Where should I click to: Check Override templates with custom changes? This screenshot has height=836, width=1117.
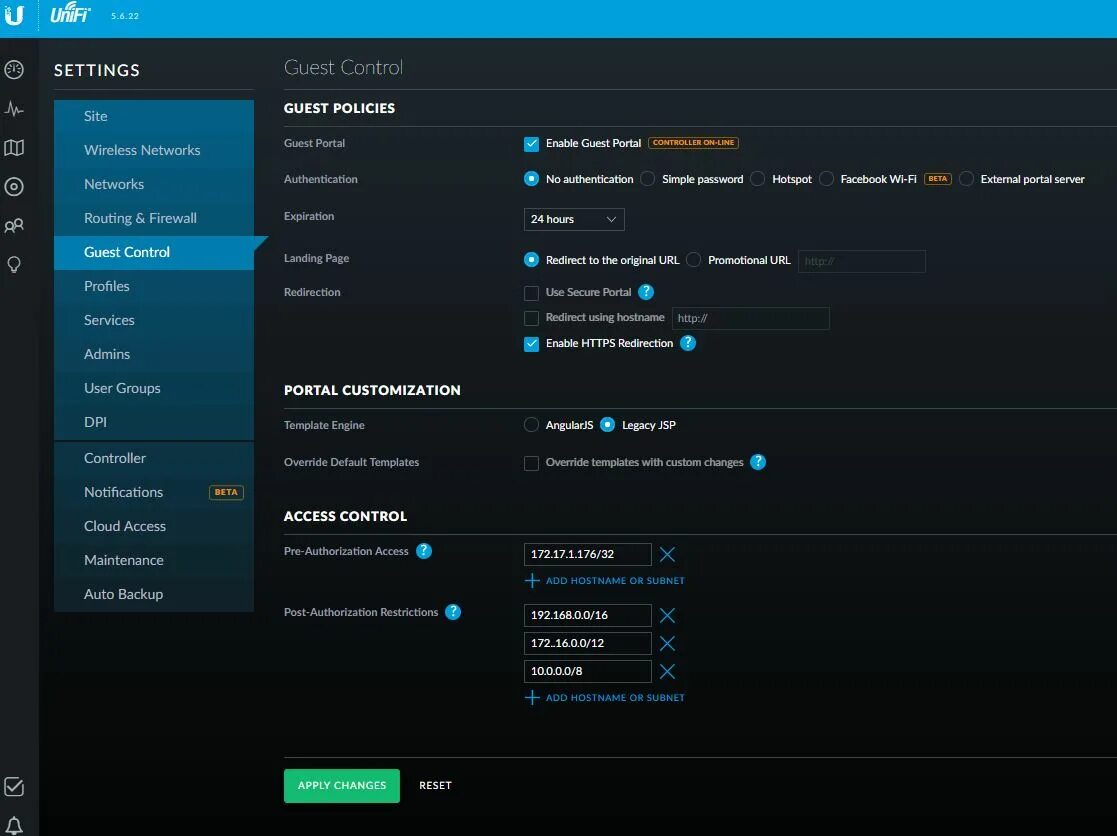[x=531, y=464]
